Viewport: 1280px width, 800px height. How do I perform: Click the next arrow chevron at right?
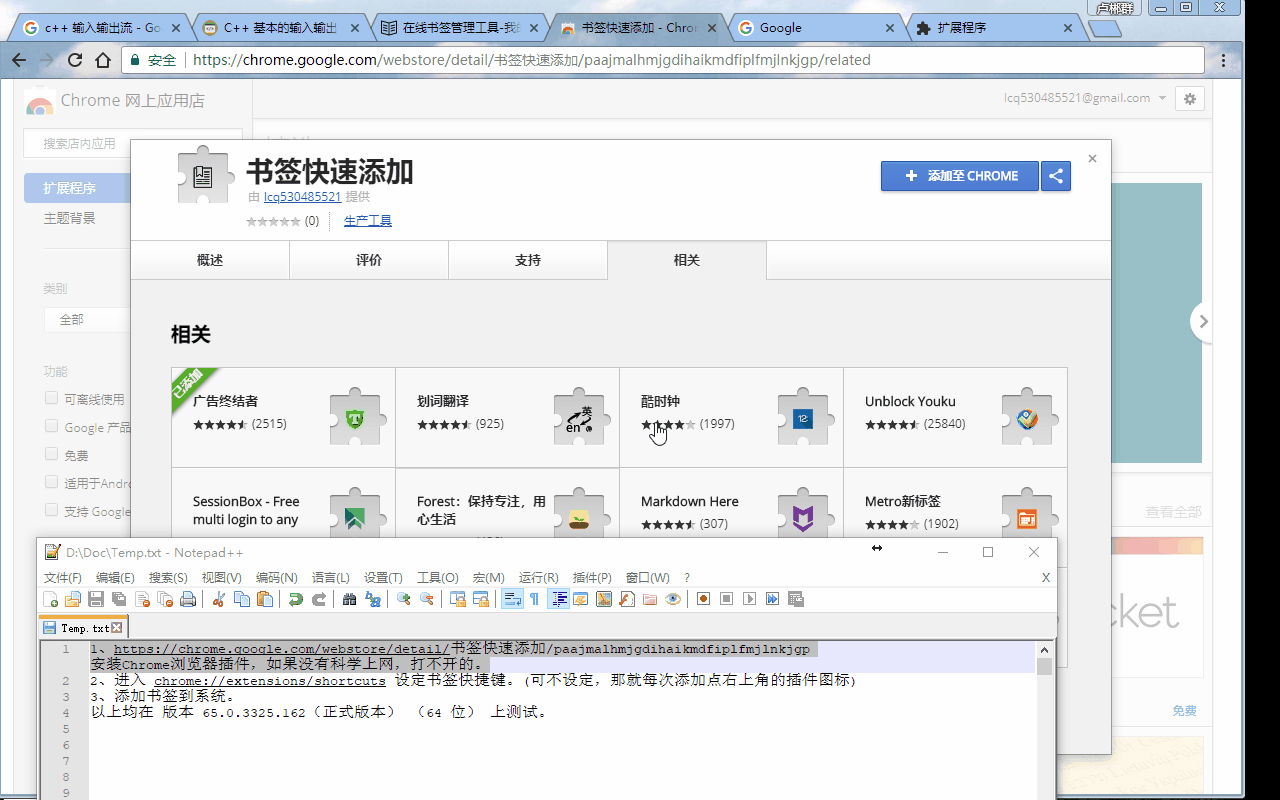click(x=1203, y=322)
